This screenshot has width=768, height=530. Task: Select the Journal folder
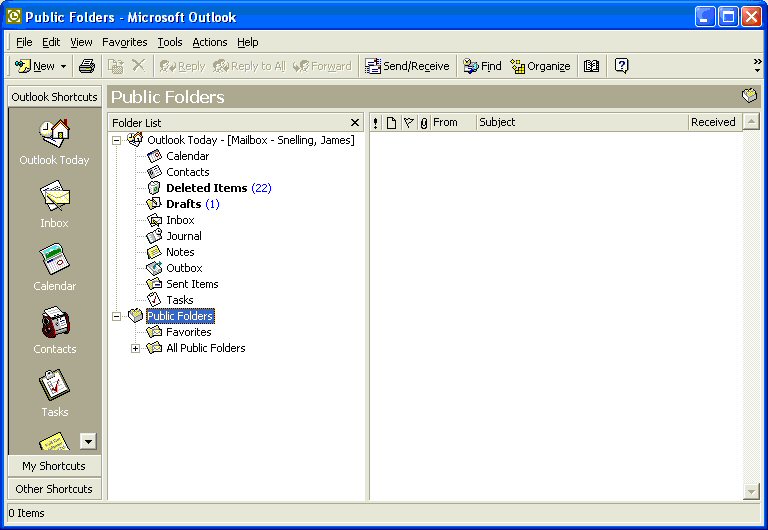pyautogui.click(x=184, y=236)
